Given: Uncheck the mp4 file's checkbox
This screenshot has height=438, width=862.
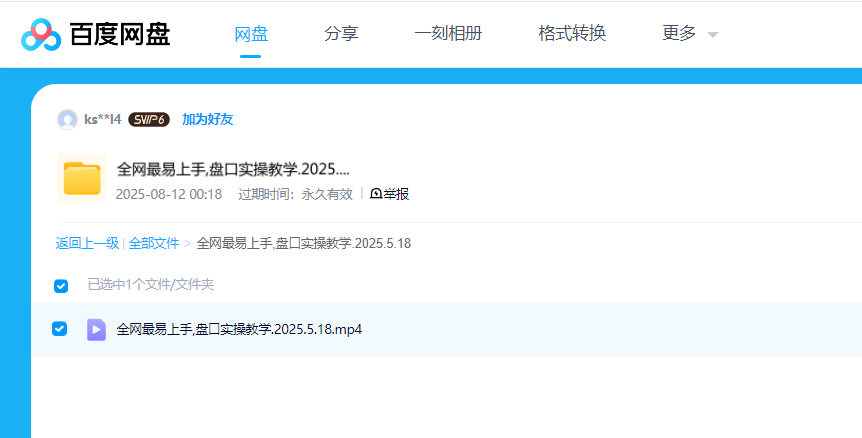Looking at the screenshot, I should click(60, 329).
